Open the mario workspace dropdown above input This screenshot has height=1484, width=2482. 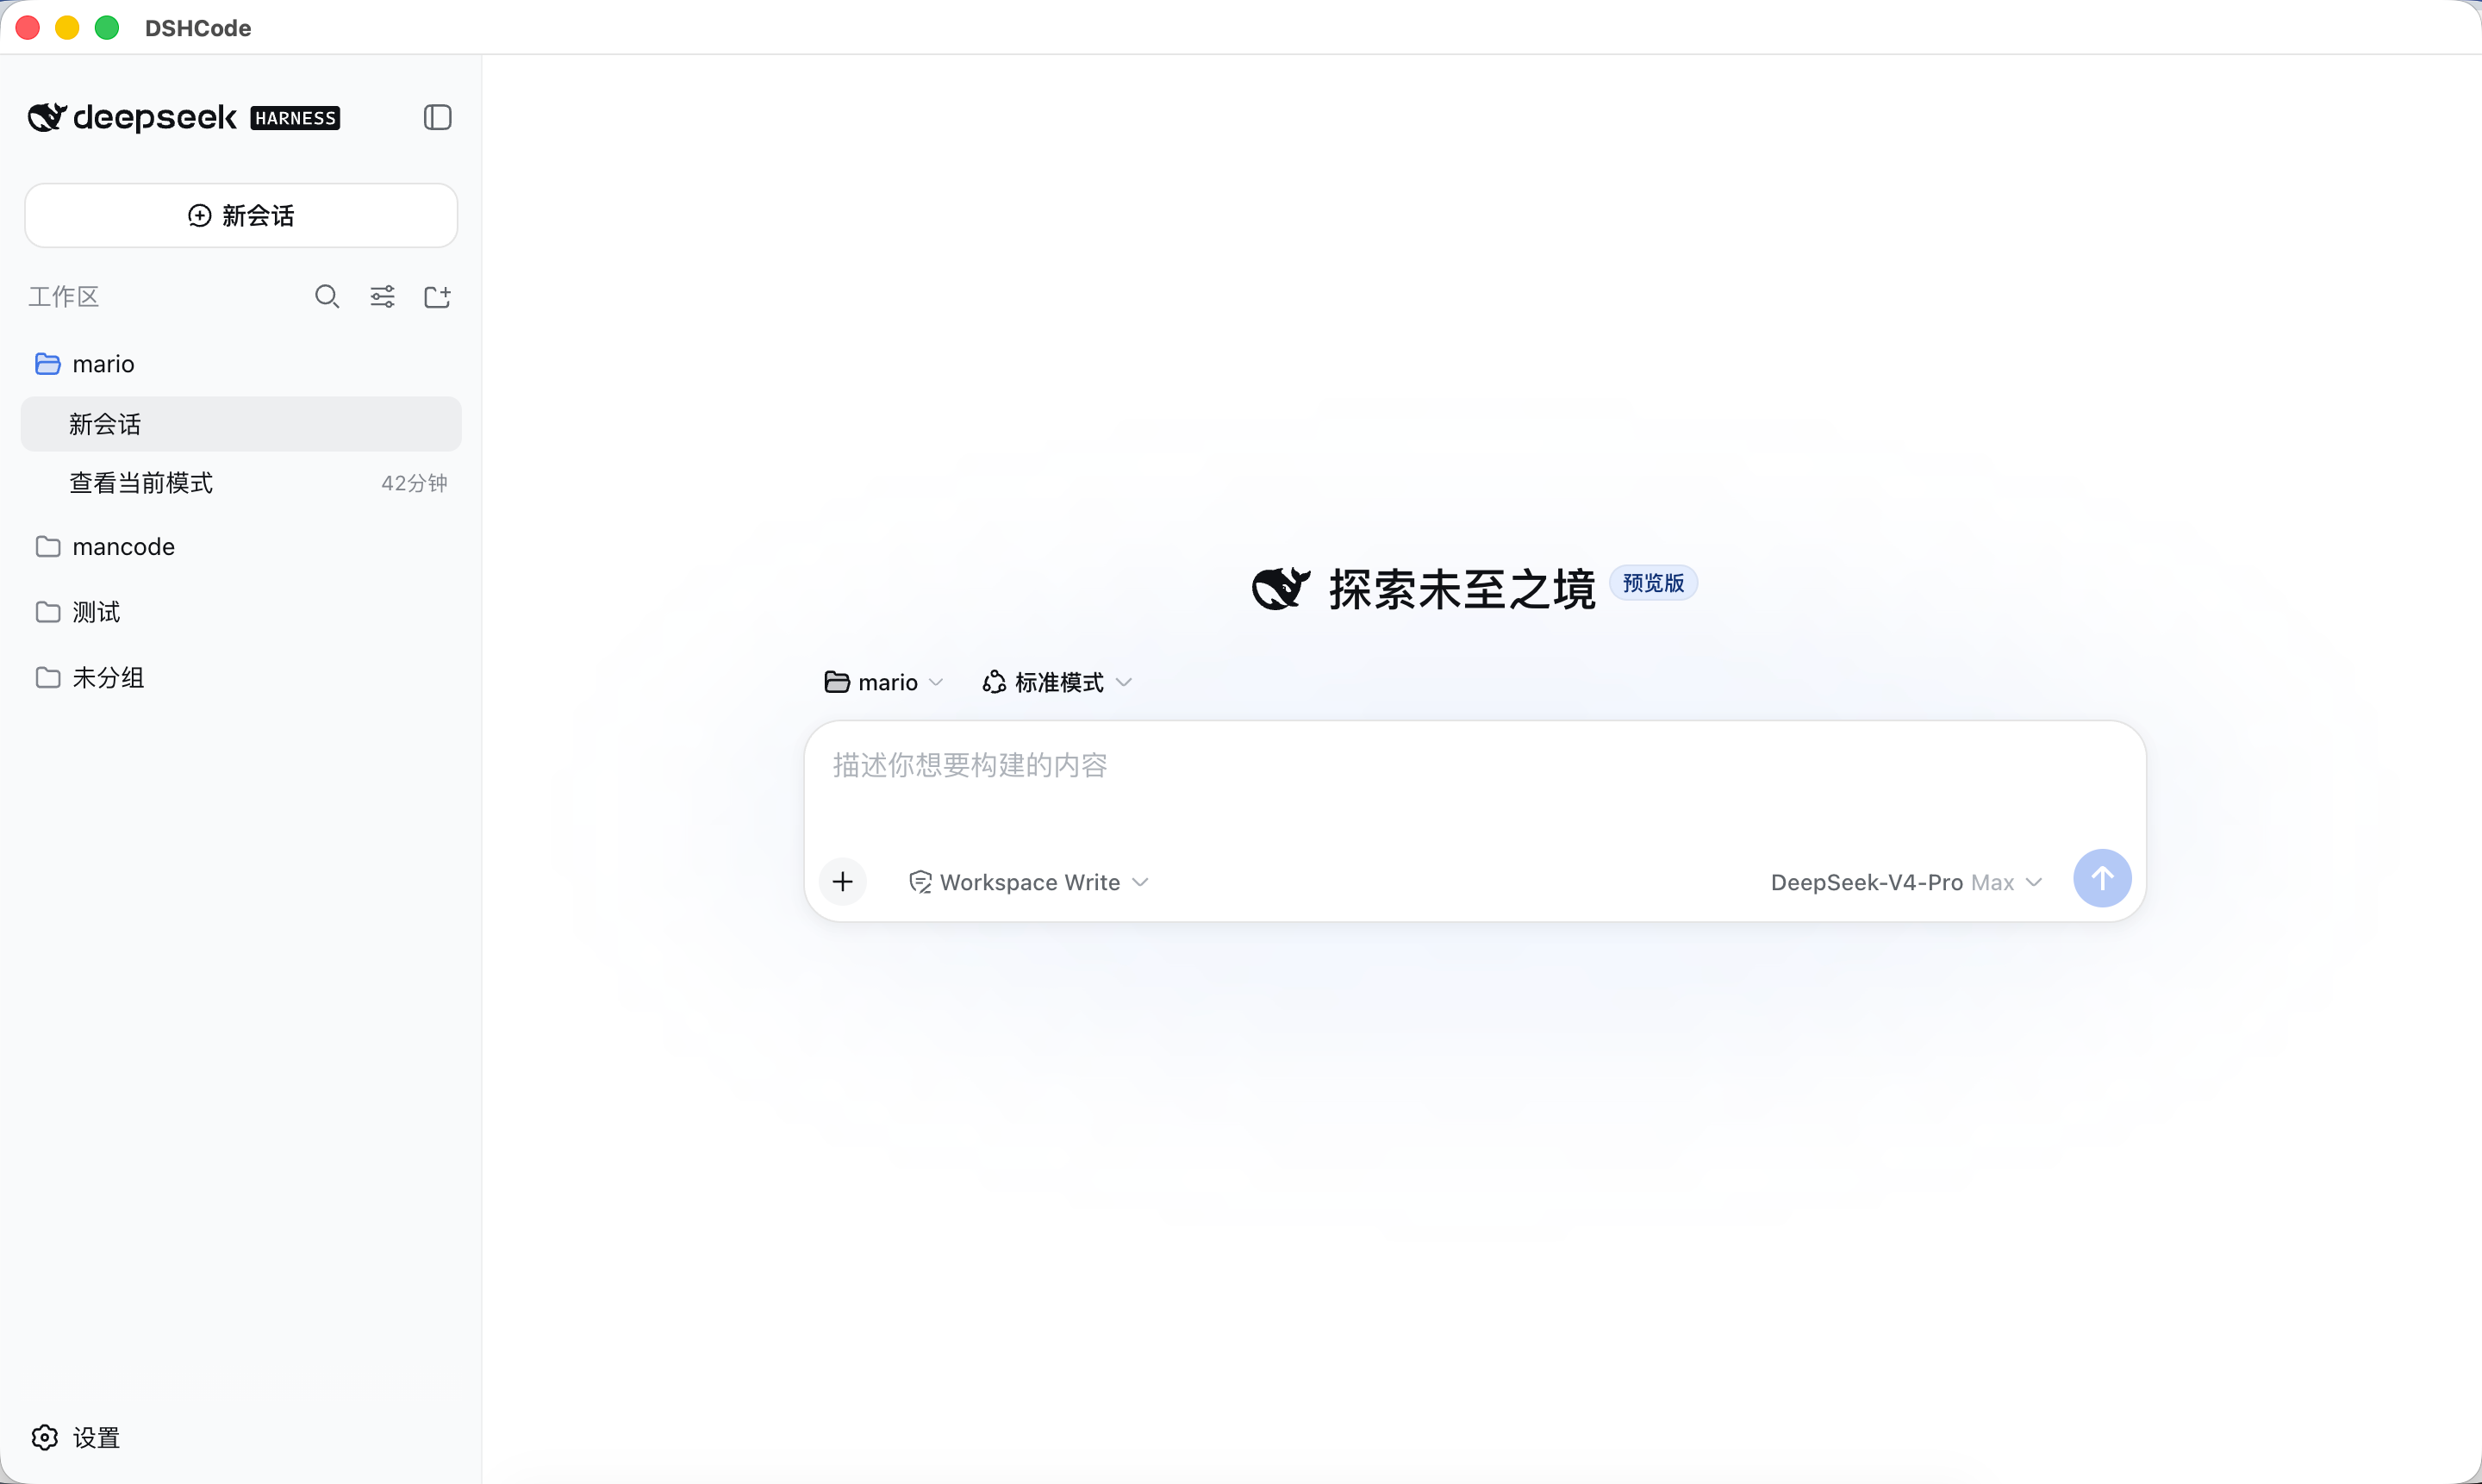click(x=884, y=682)
